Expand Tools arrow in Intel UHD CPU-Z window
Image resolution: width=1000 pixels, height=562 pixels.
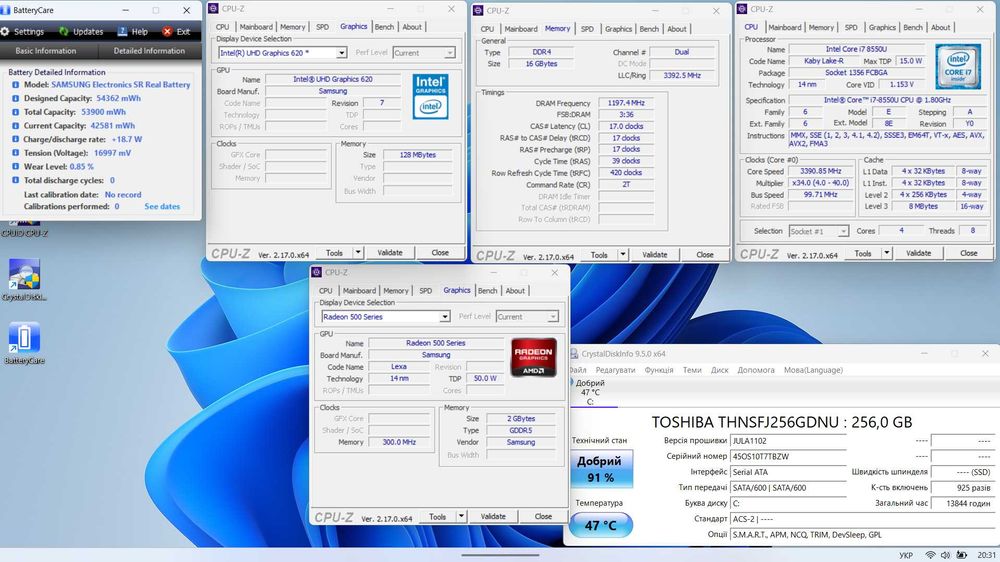[358, 253]
